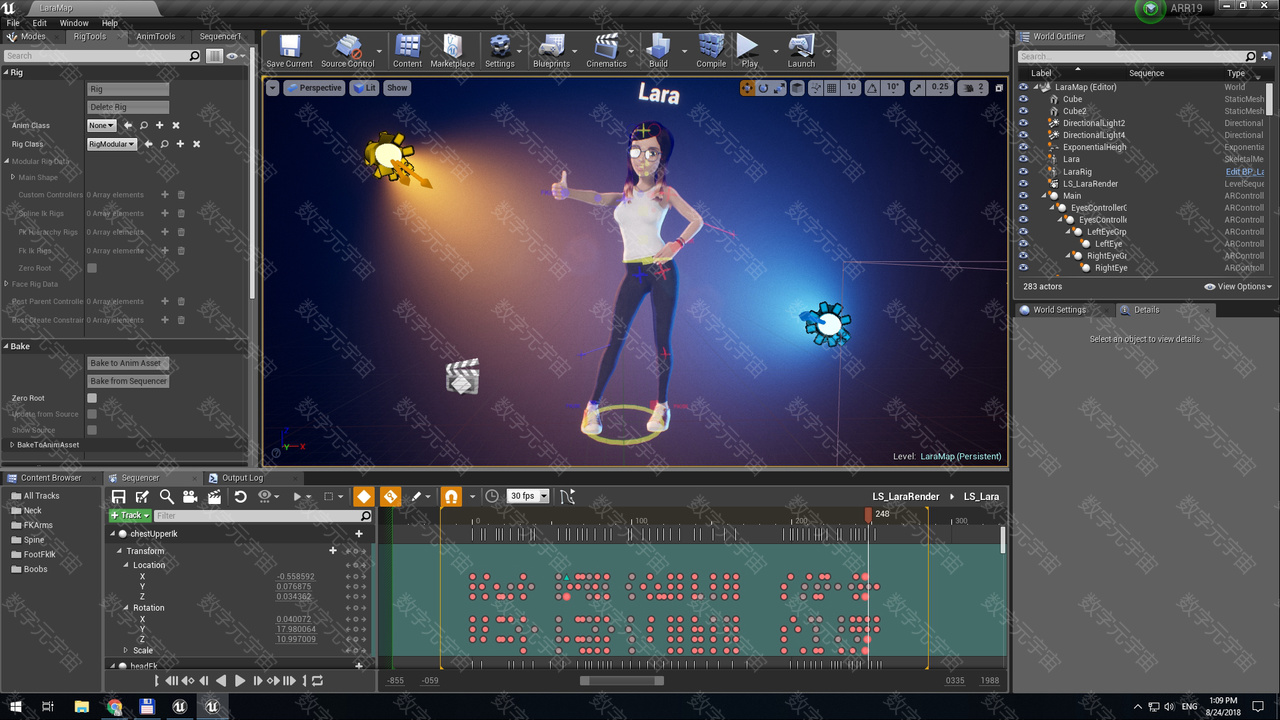The width and height of the screenshot is (1280, 720).
Task: Click the Sequencer camera cut icon
Action: pos(190,496)
